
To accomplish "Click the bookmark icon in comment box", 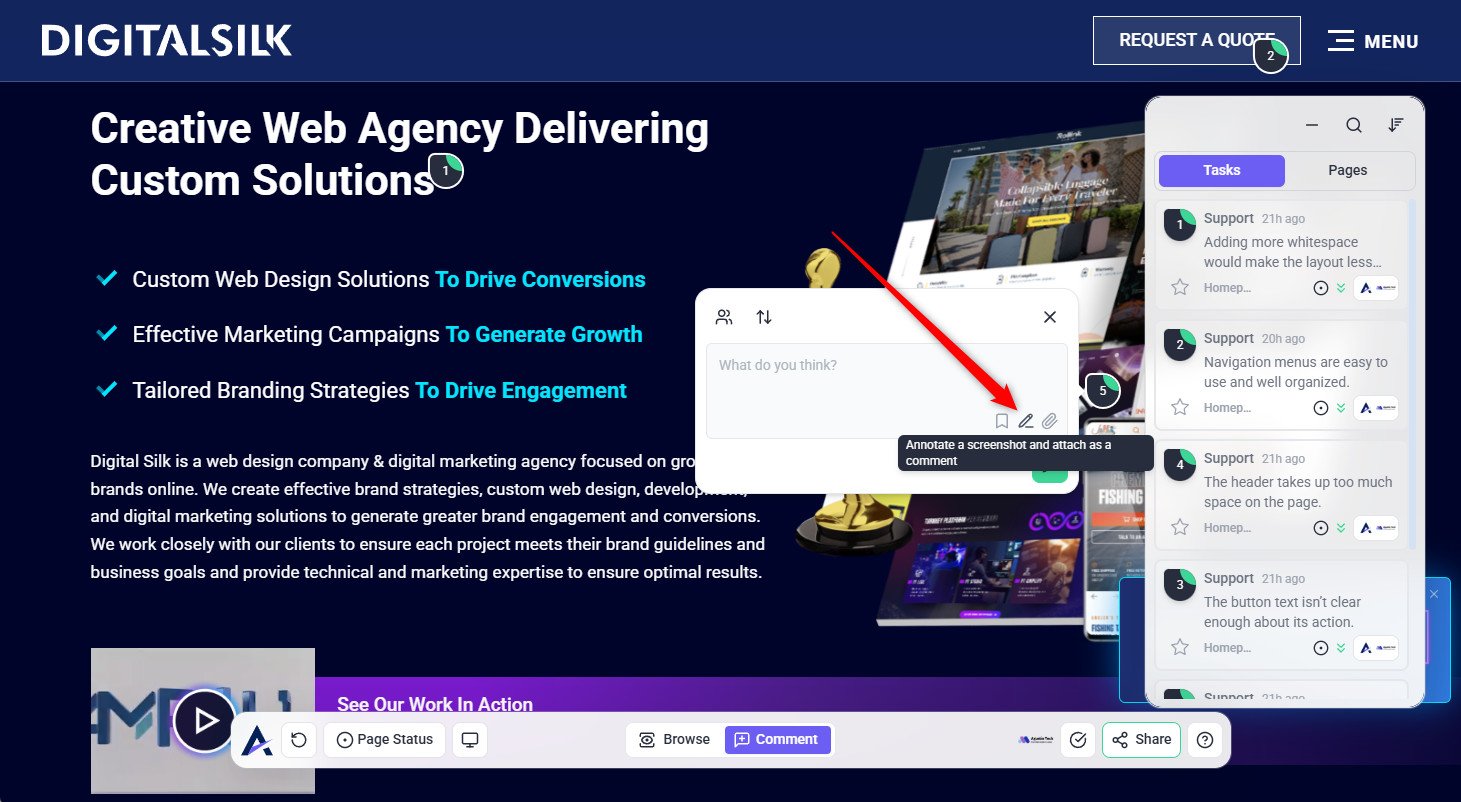I will (1001, 421).
